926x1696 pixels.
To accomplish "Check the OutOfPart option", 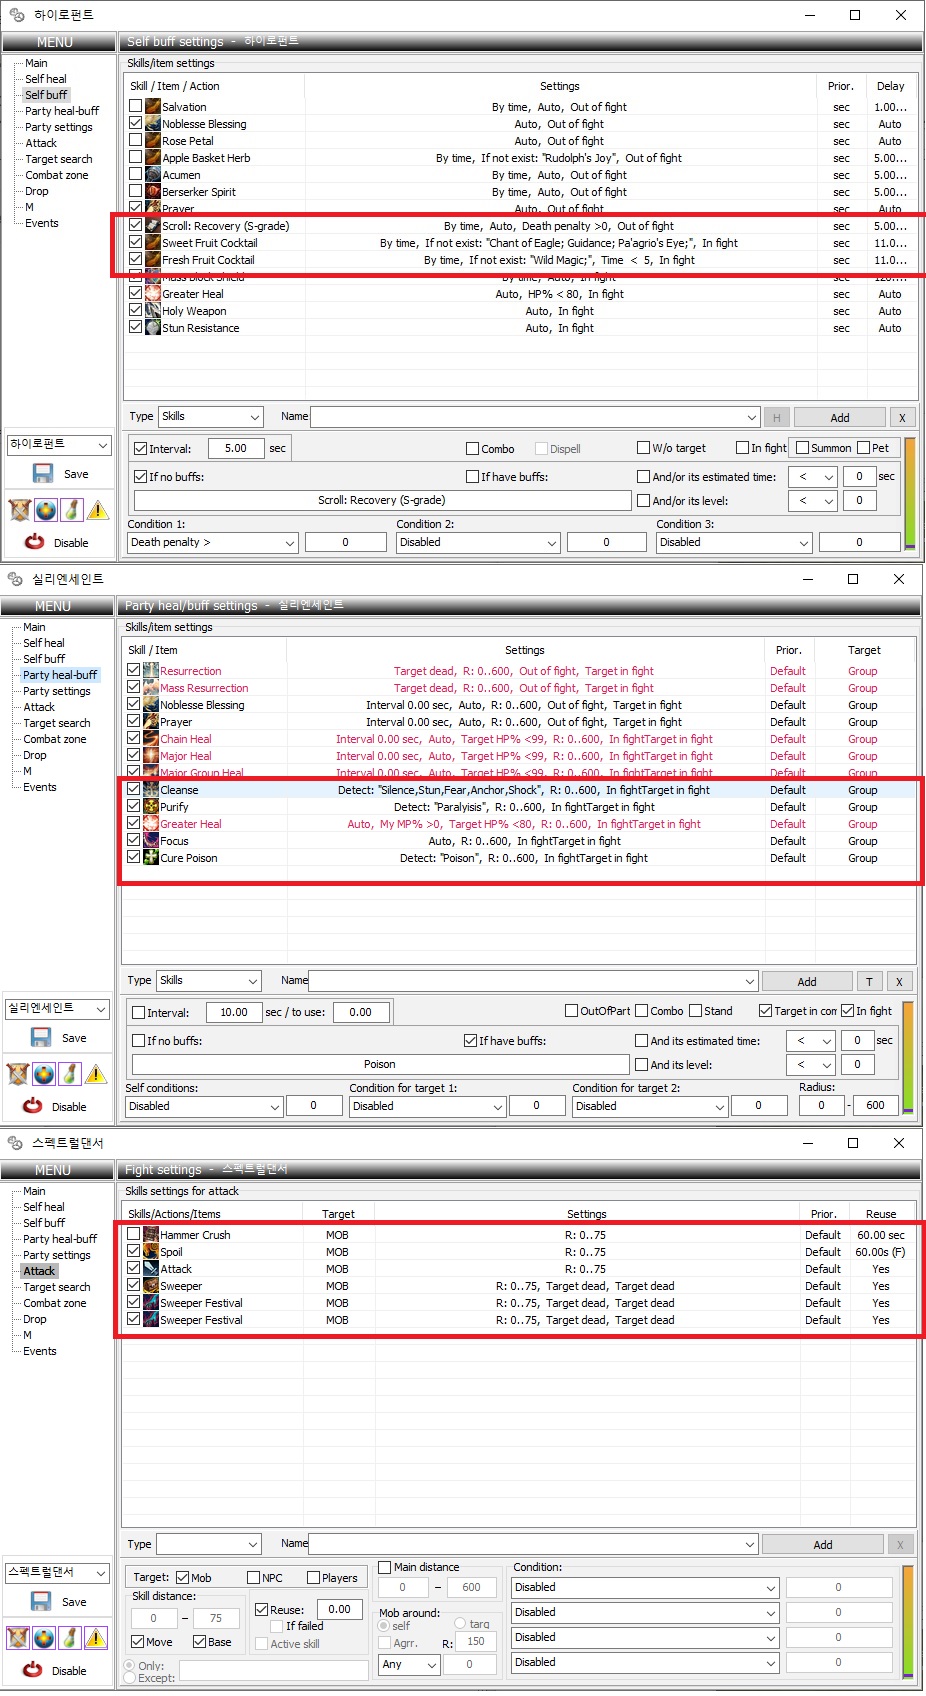I will (x=572, y=1011).
